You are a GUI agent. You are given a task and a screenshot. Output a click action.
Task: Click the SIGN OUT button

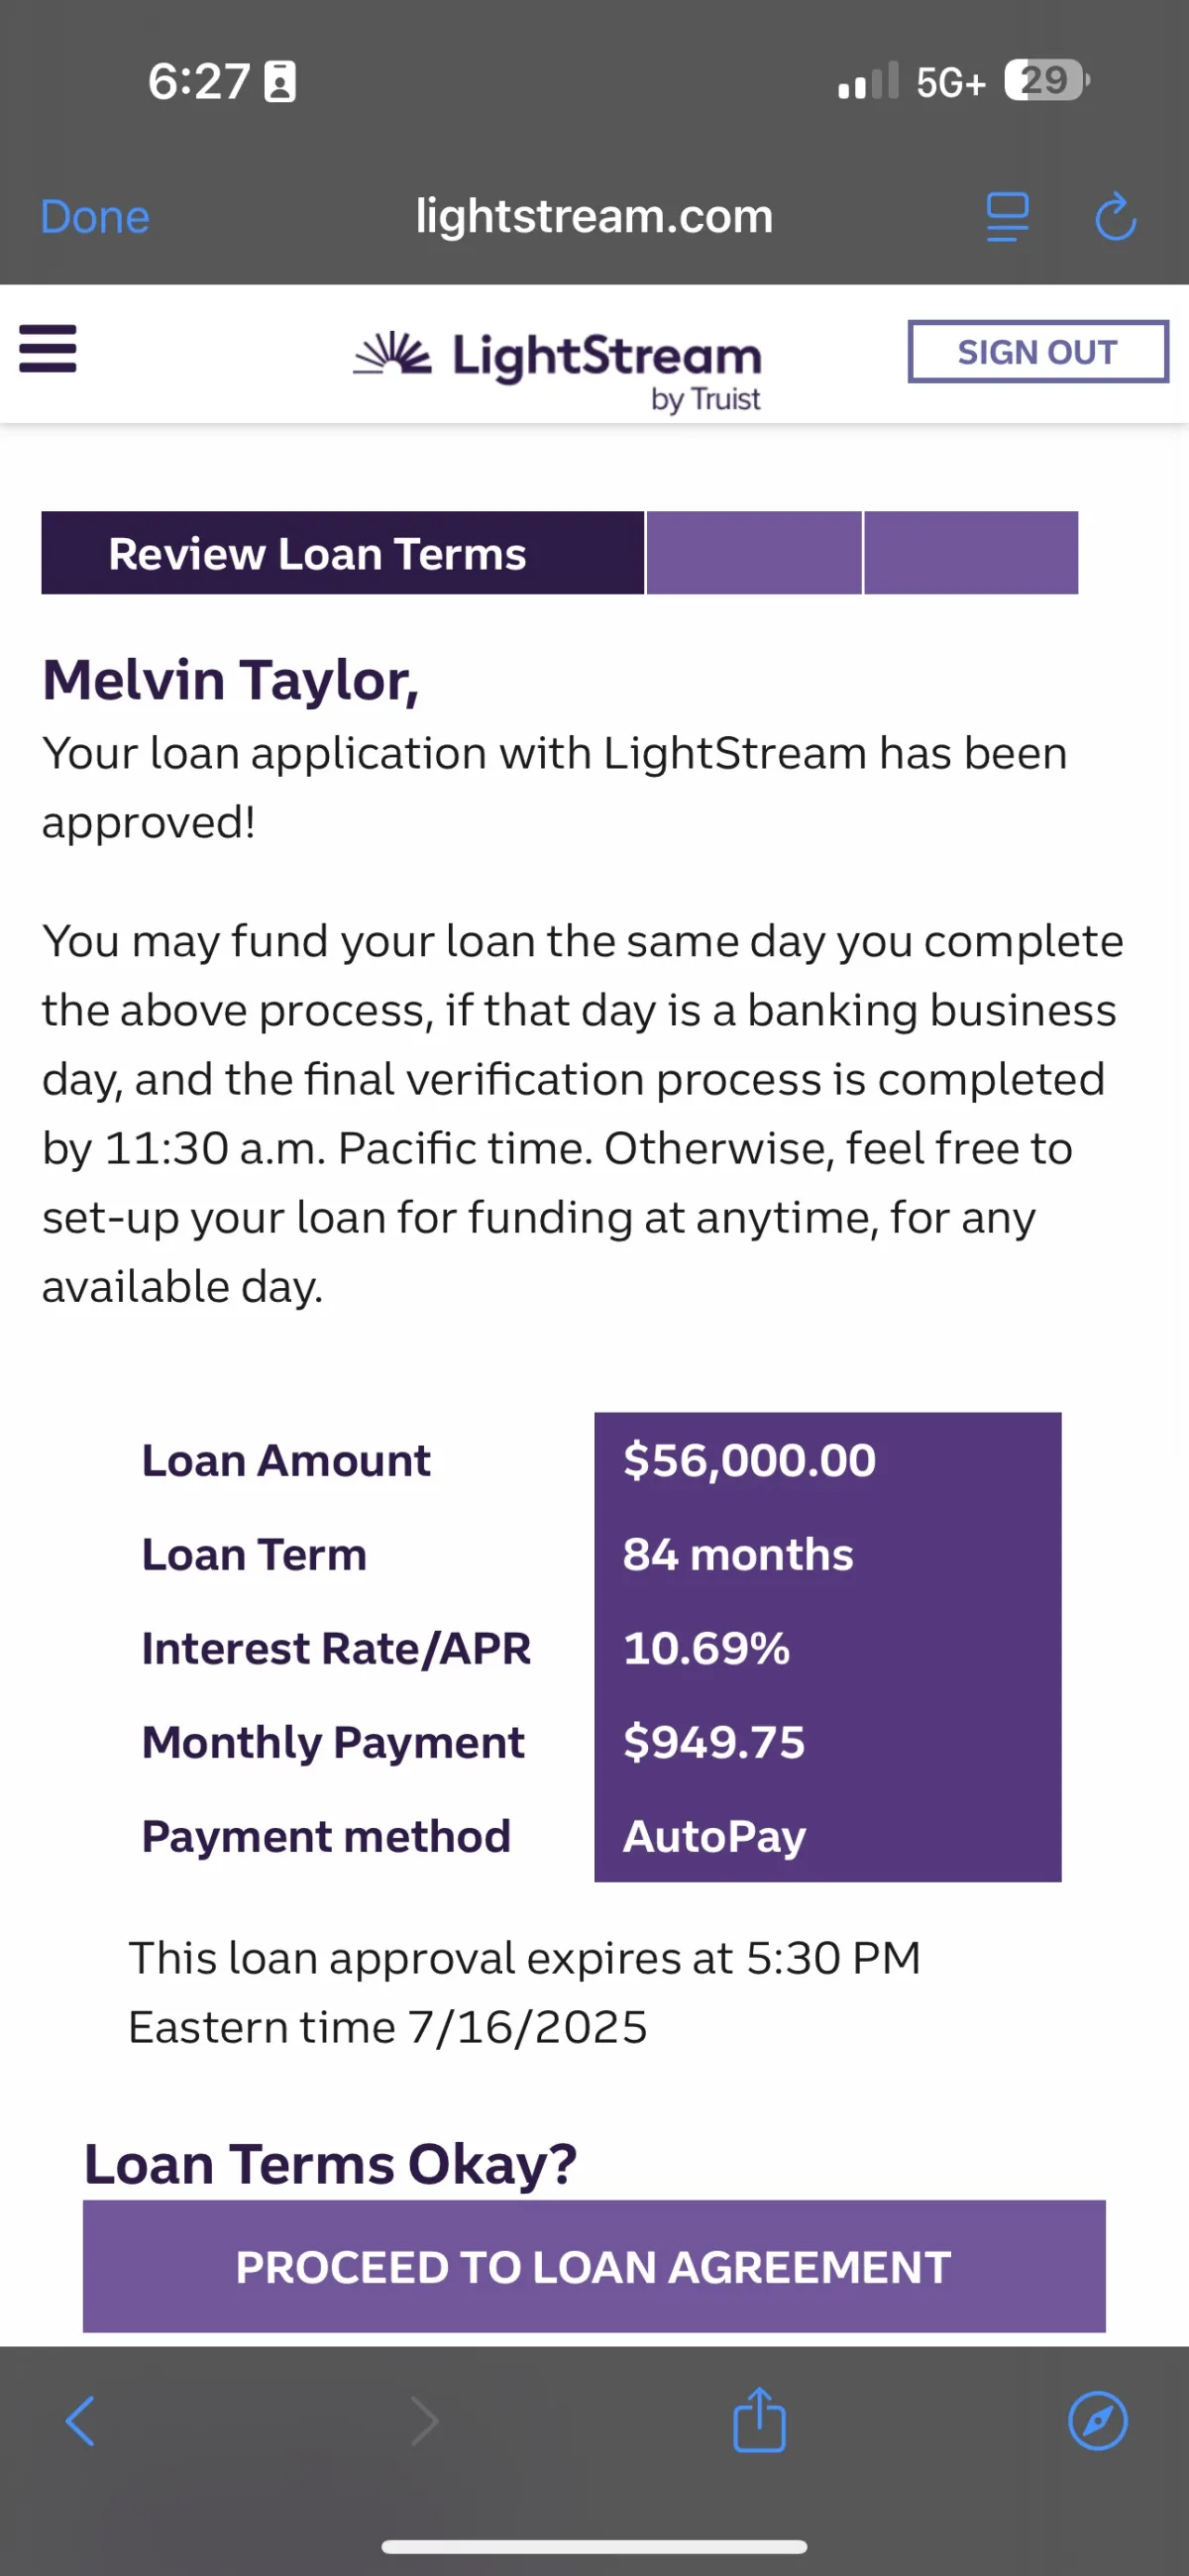(1038, 351)
